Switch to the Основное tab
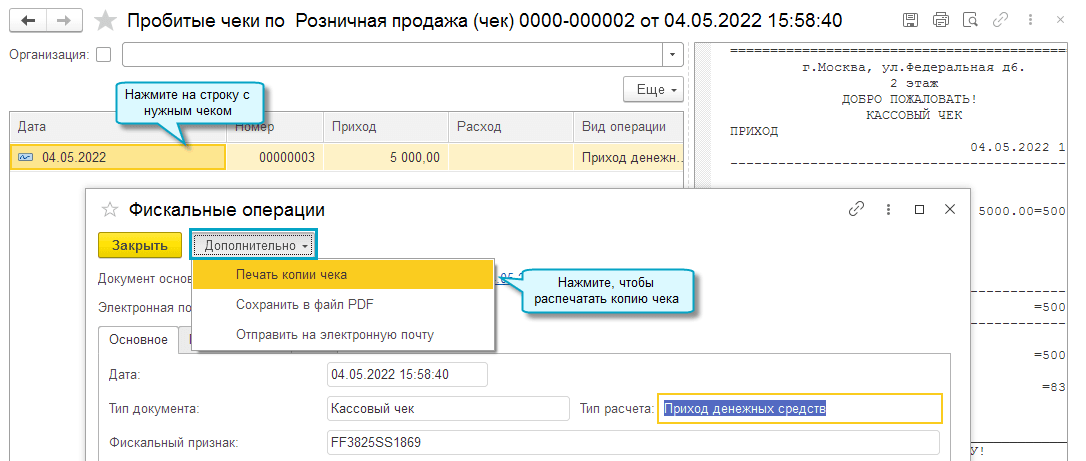 pyautogui.click(x=138, y=339)
